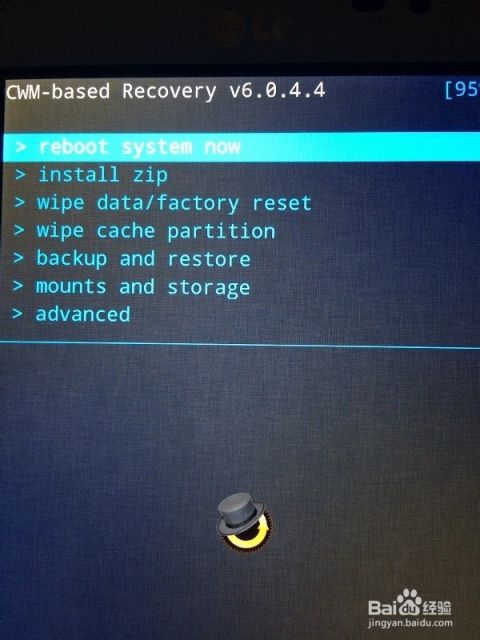The height and width of the screenshot is (640, 480).
Task: Expand the arrow next to backup and restore
Action: (18, 258)
